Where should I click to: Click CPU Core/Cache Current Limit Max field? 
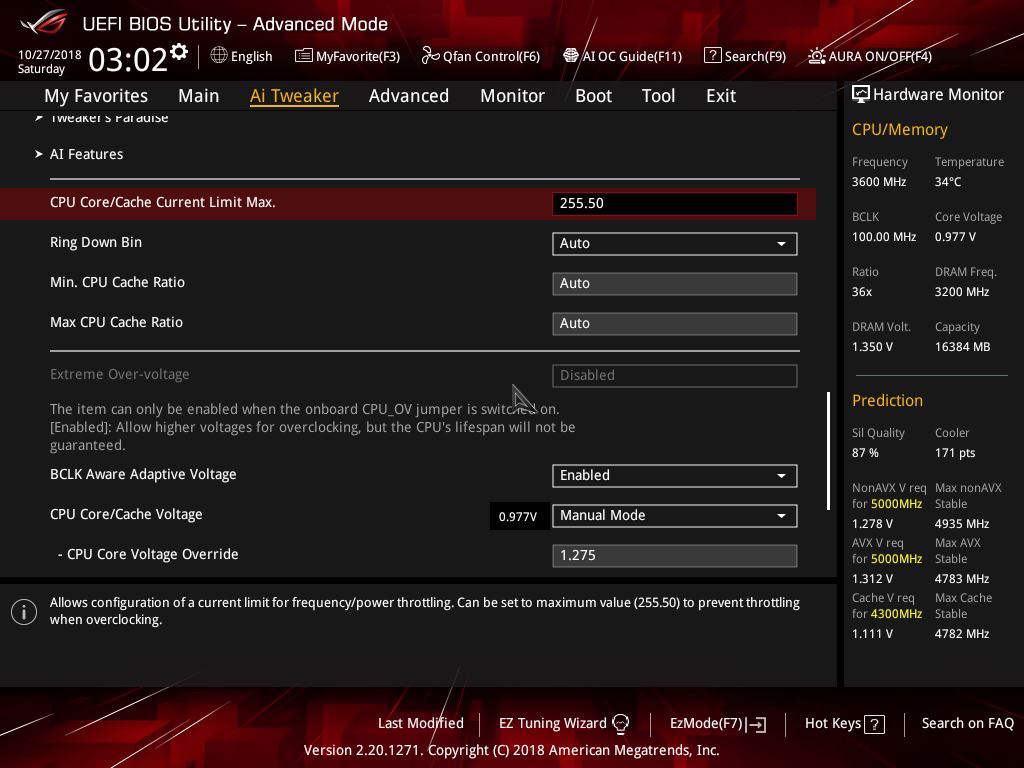(675, 203)
